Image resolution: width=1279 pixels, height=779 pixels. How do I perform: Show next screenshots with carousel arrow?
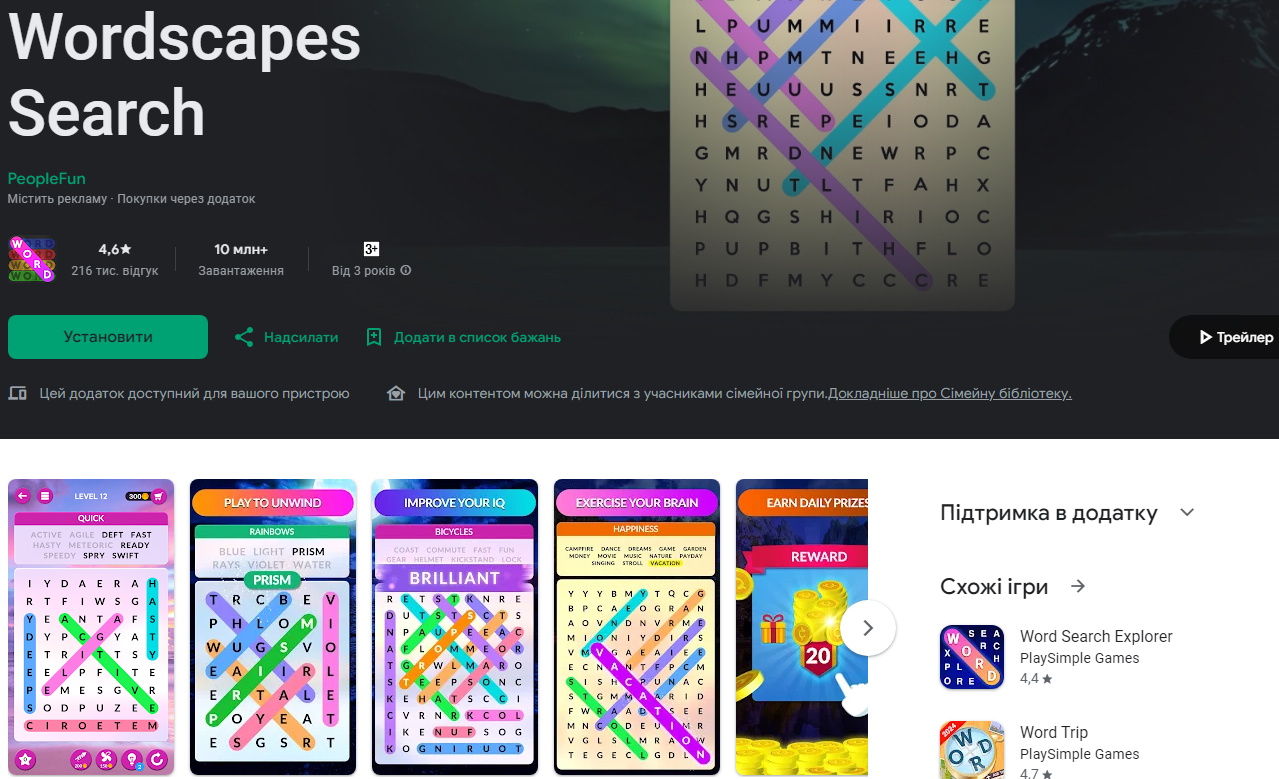(x=868, y=628)
